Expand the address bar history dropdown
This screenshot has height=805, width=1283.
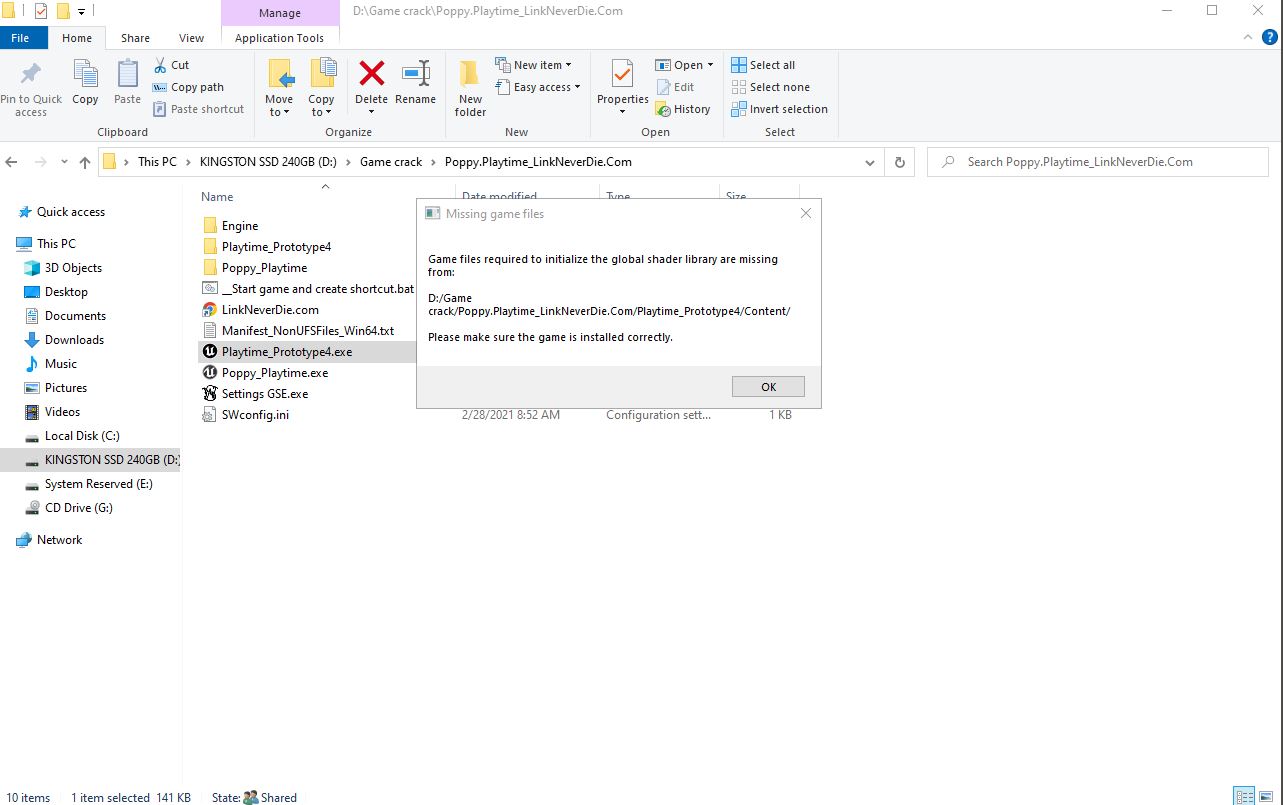tap(870, 162)
